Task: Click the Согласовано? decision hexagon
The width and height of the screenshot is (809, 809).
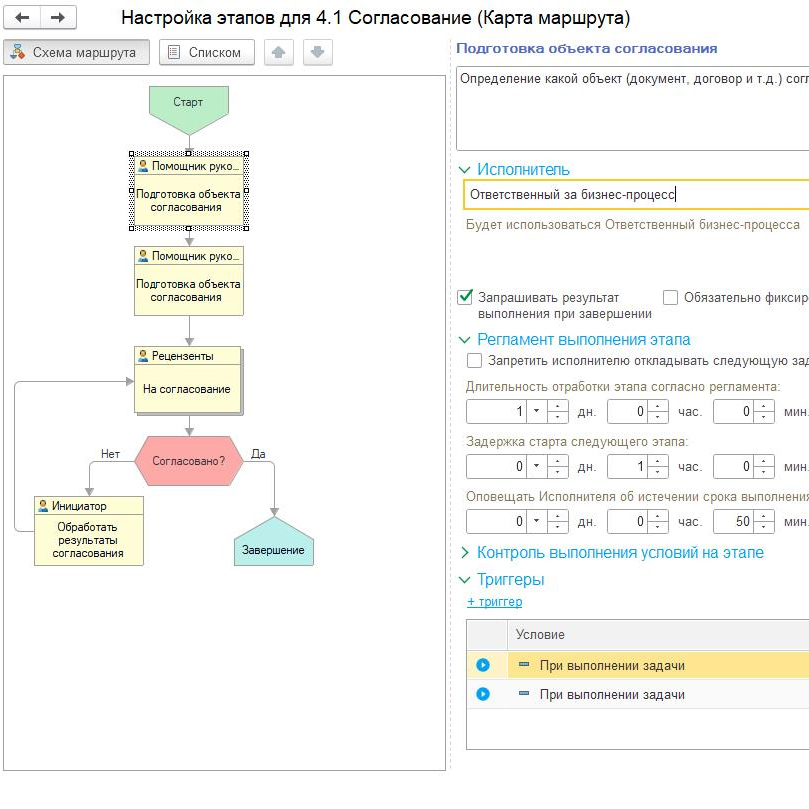Action: coord(188,462)
